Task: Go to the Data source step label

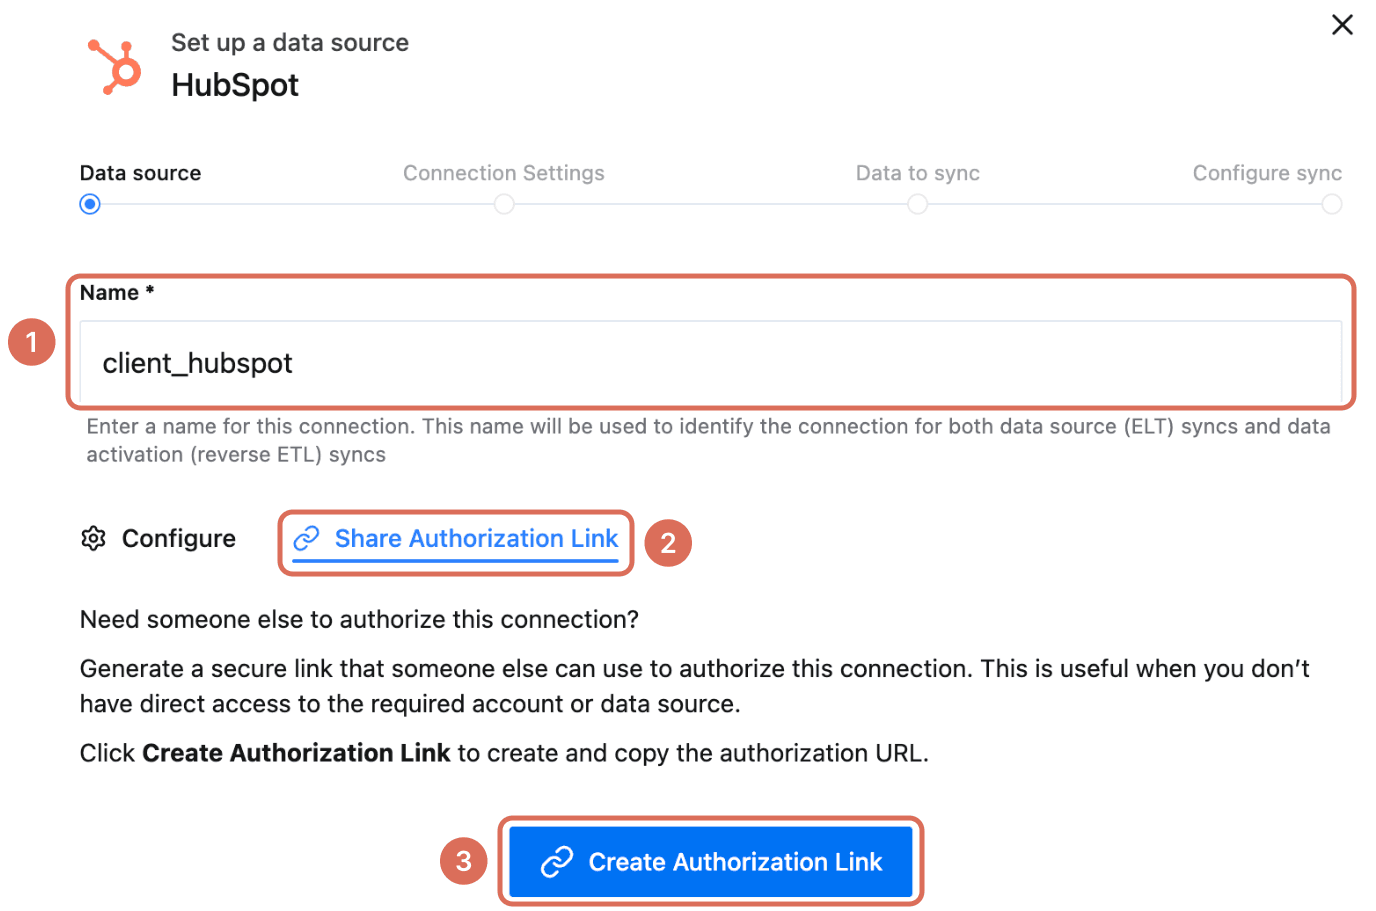Action: (x=140, y=173)
